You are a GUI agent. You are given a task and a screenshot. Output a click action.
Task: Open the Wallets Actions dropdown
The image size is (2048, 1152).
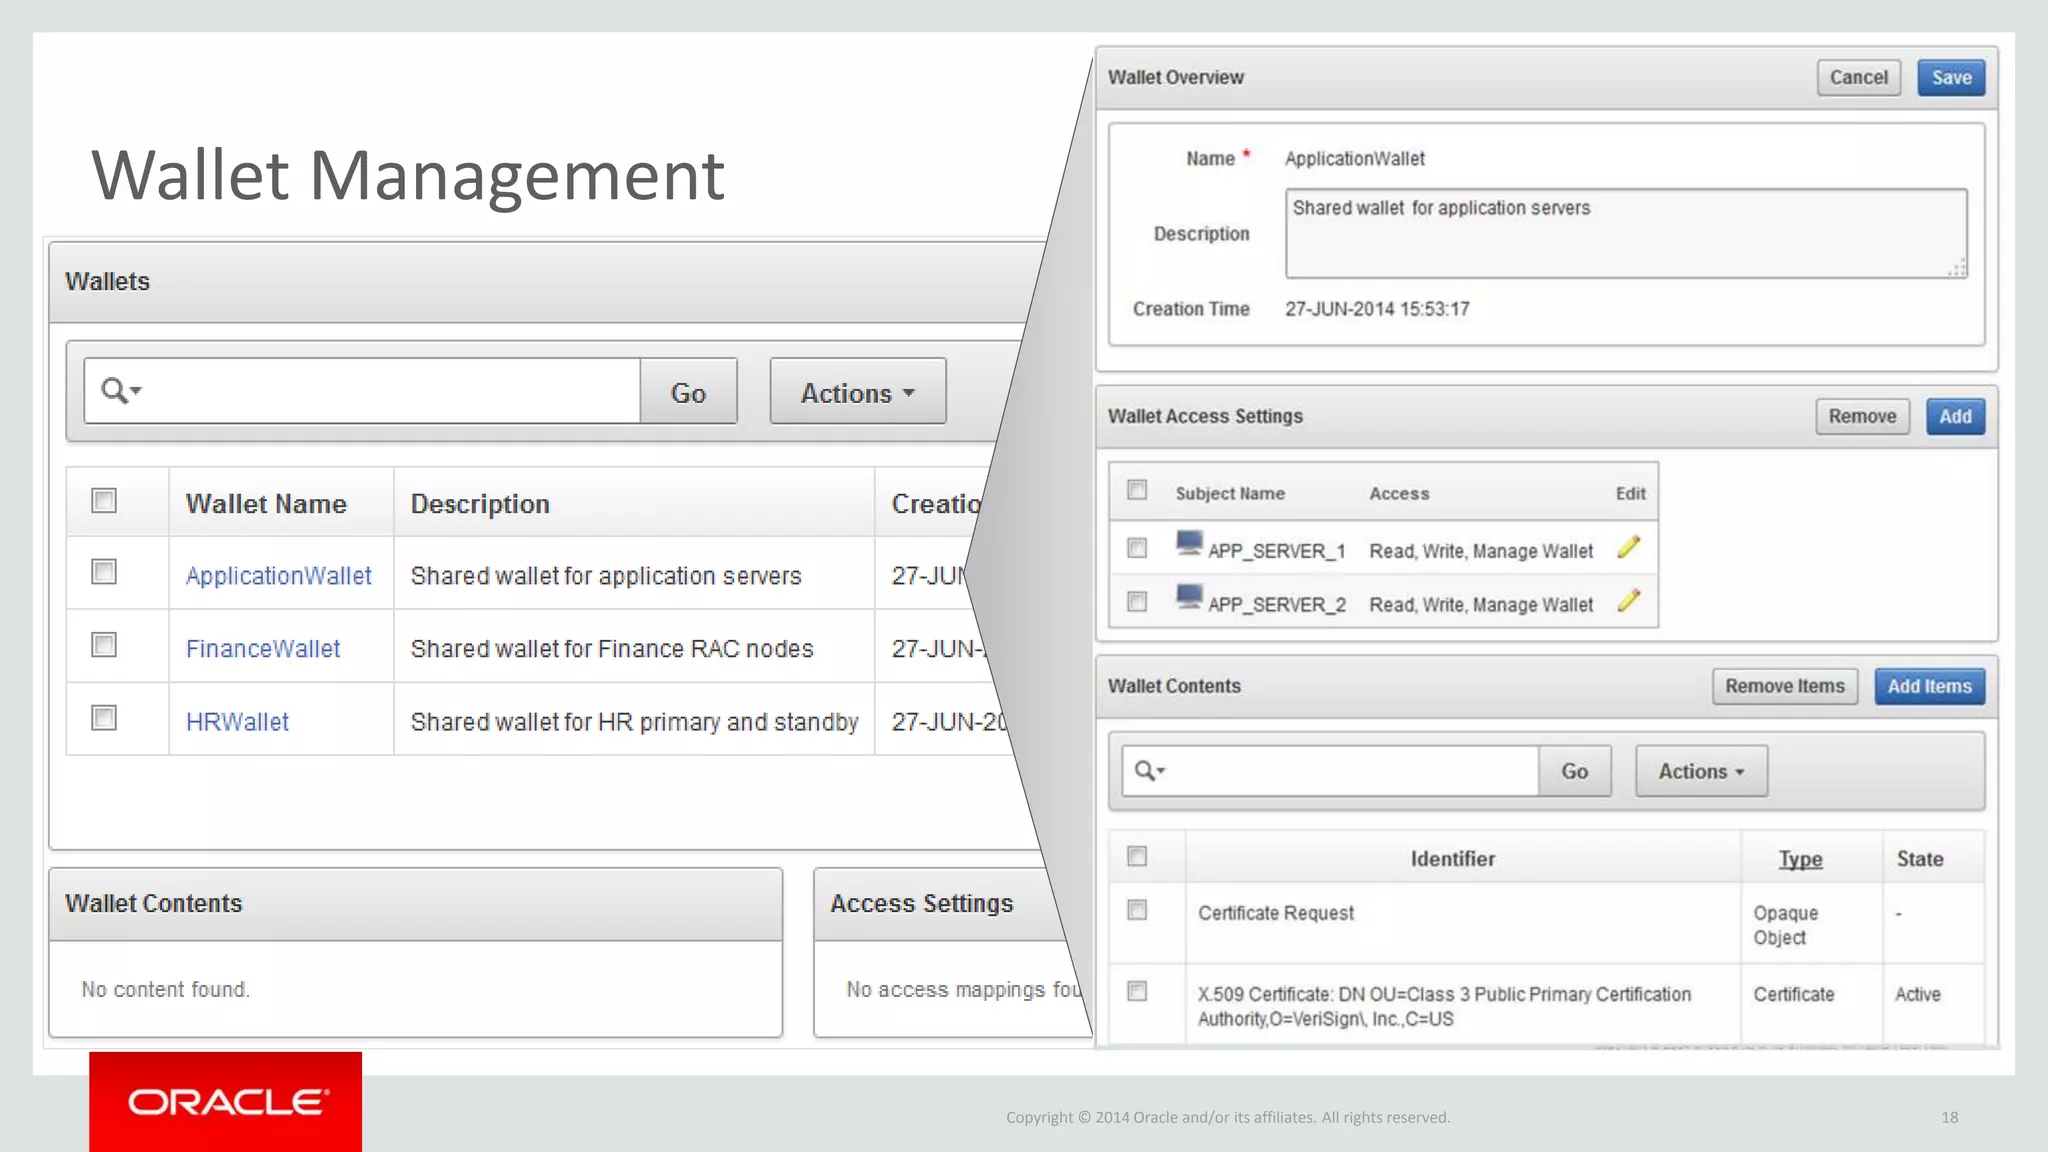point(857,392)
